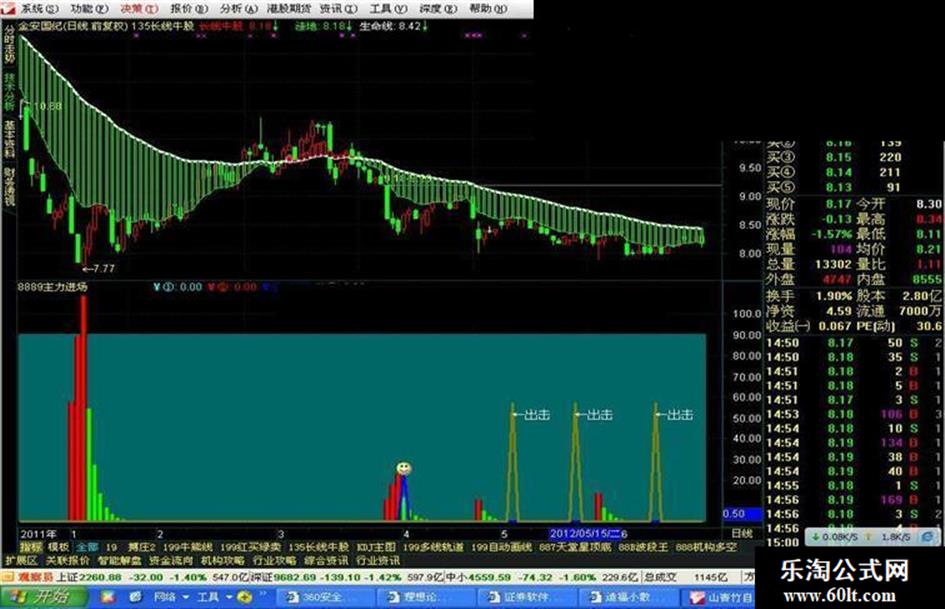
Task: Switch to 财务透视 side tab
Action: point(9,186)
